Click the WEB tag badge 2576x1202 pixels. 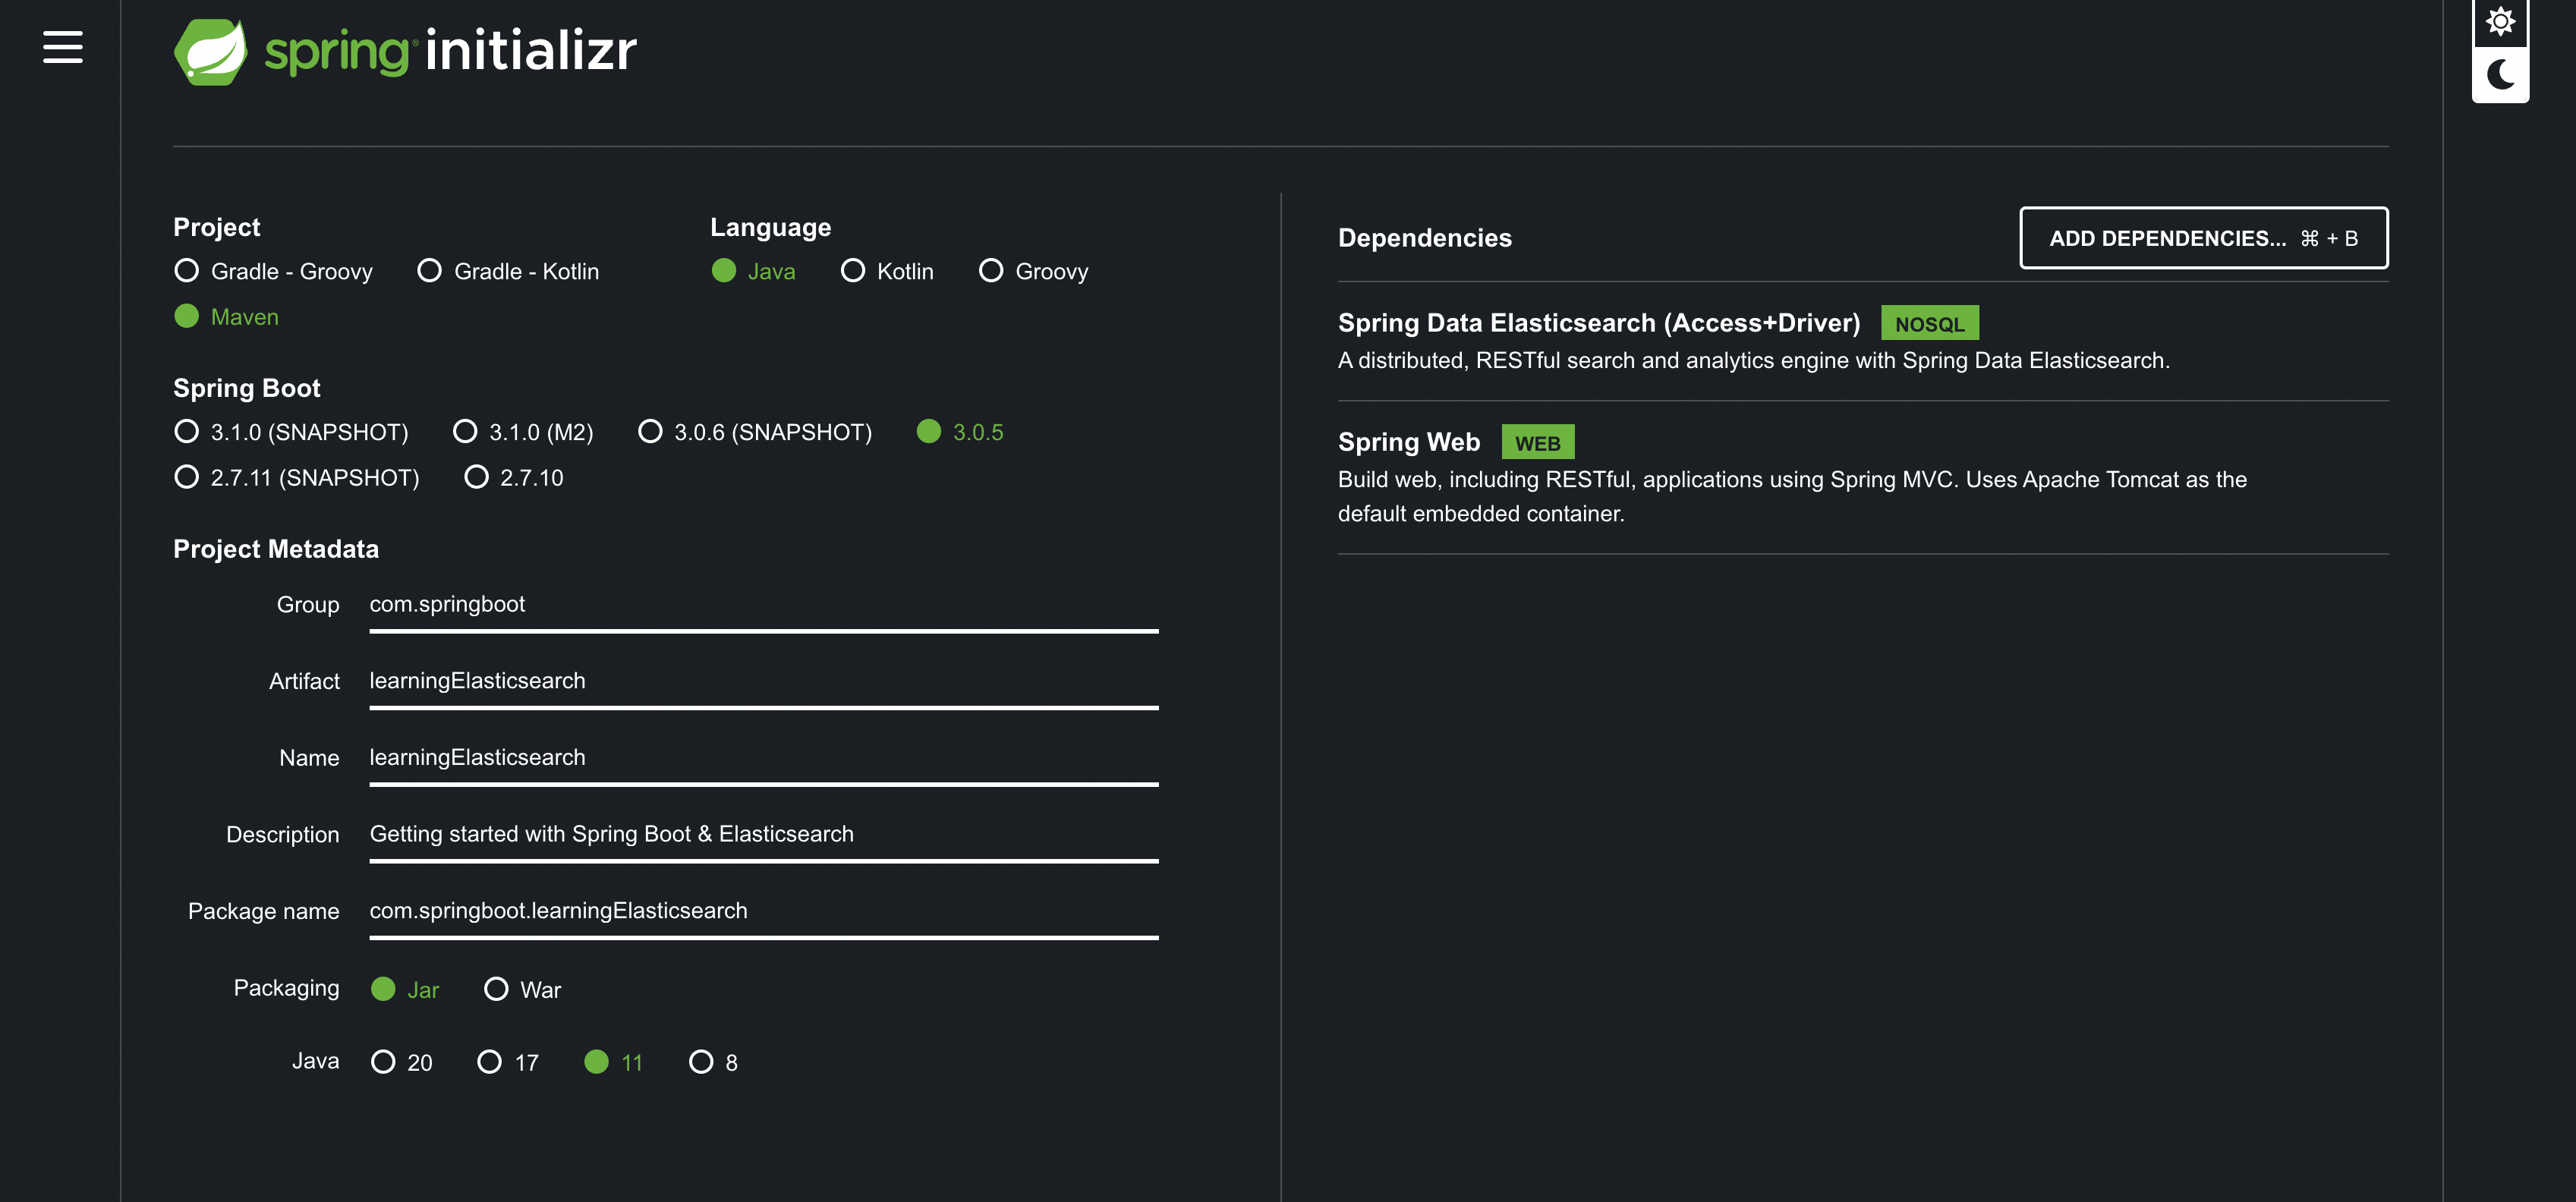point(1536,443)
